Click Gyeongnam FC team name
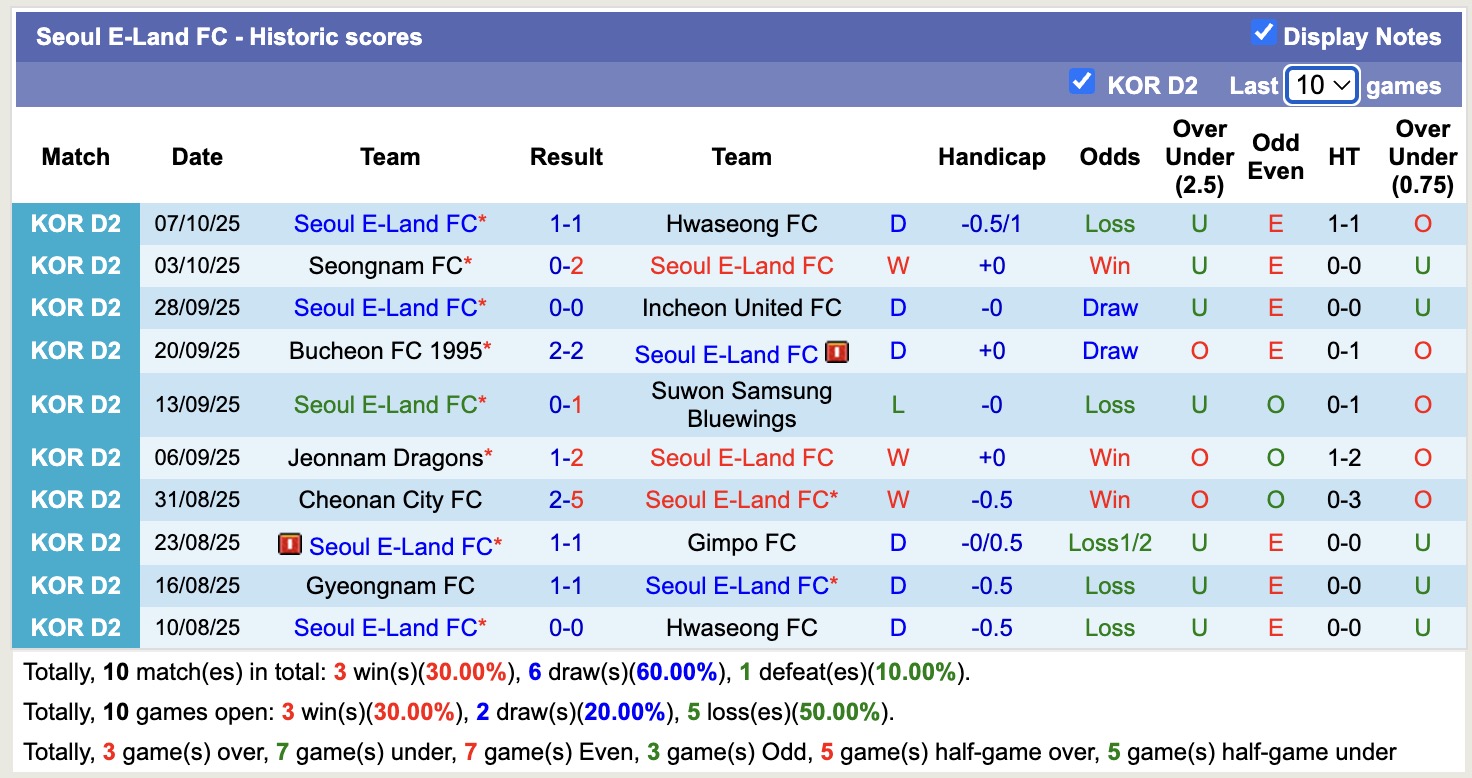The width and height of the screenshot is (1472, 778). coord(390,586)
